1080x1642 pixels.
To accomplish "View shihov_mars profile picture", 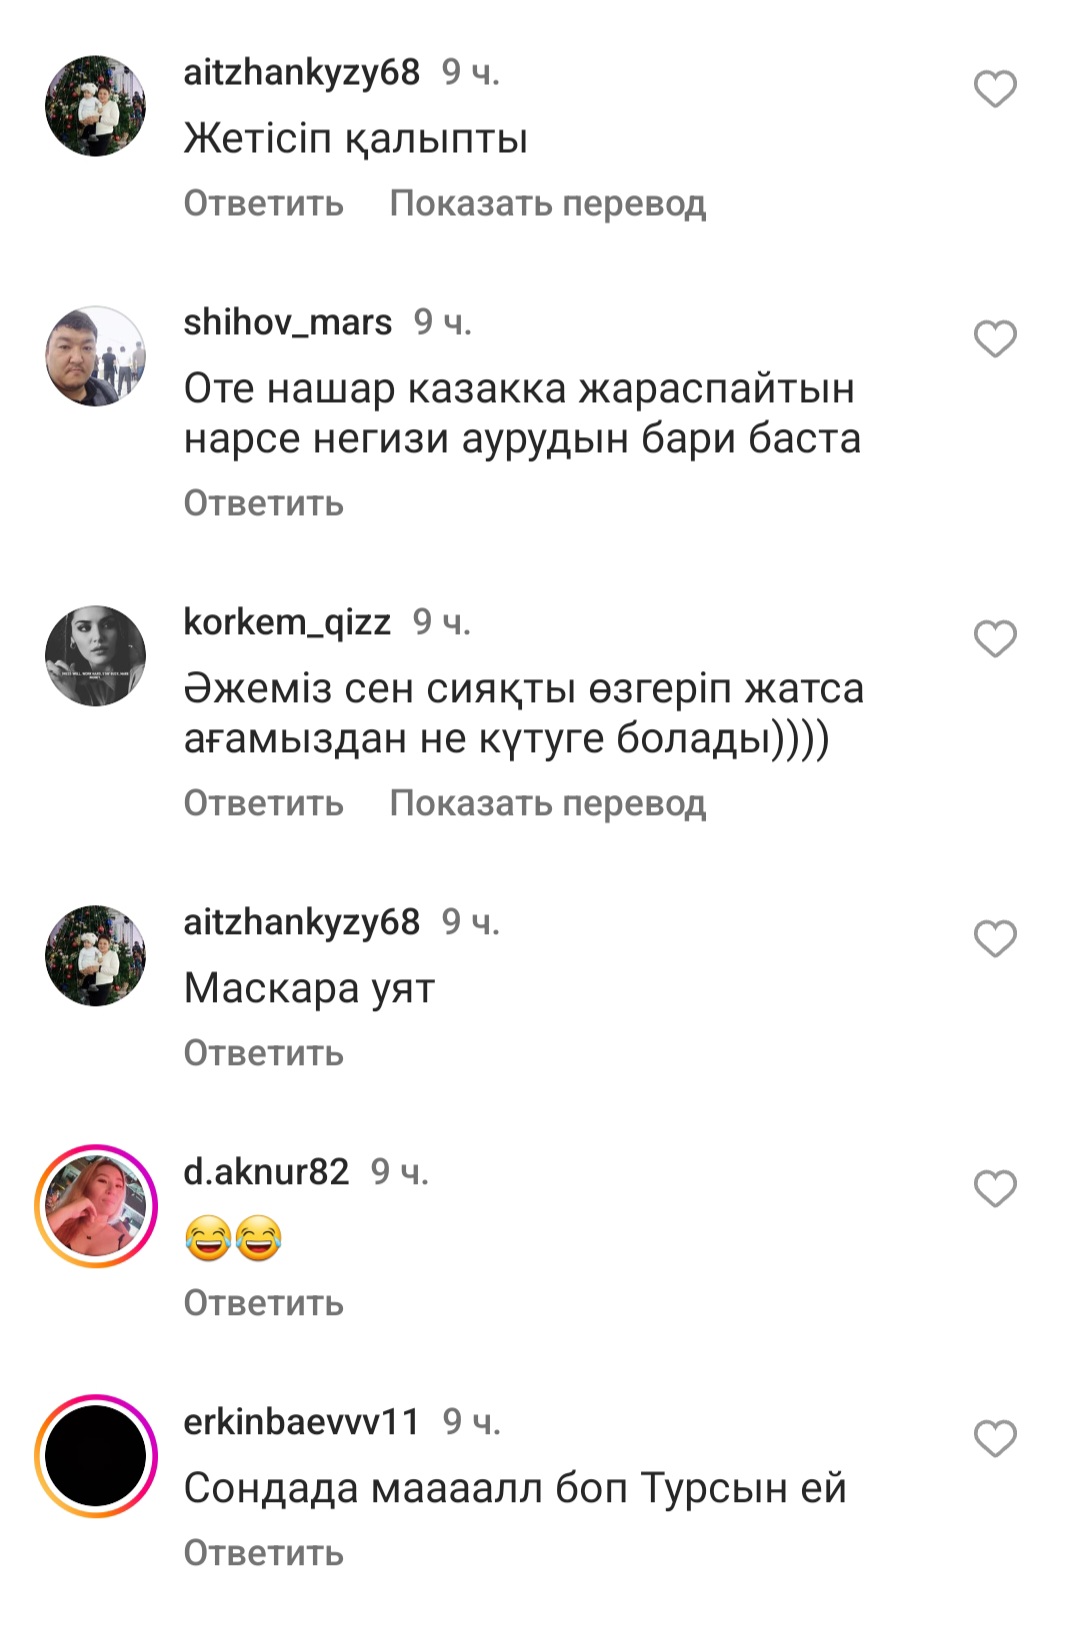I will pyautogui.click(x=96, y=356).
